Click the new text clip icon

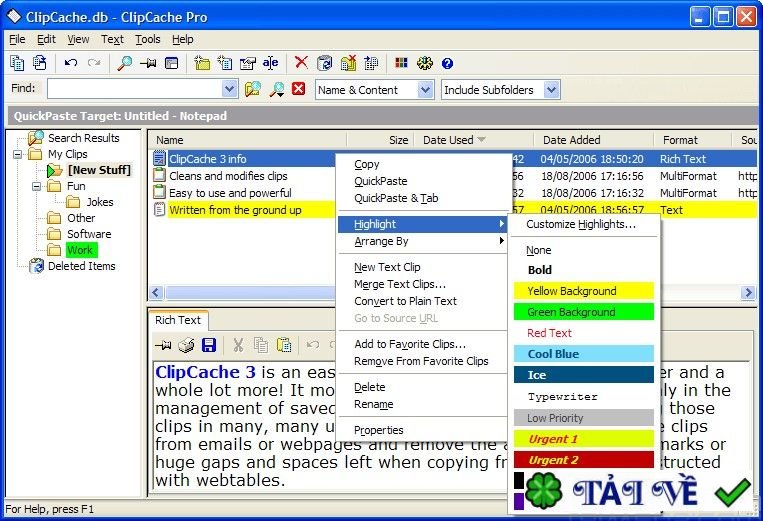pos(225,63)
